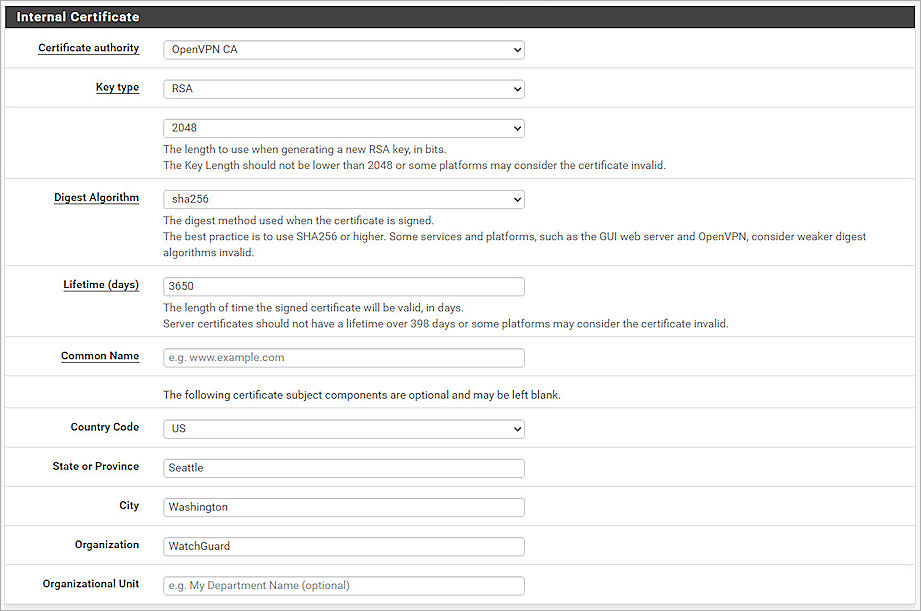Click the Lifetime (days) label link

[101, 284]
